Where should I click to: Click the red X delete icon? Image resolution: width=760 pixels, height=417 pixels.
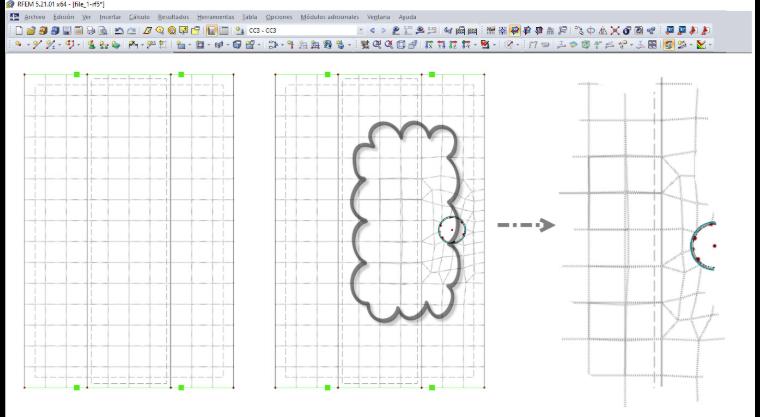coord(615,31)
